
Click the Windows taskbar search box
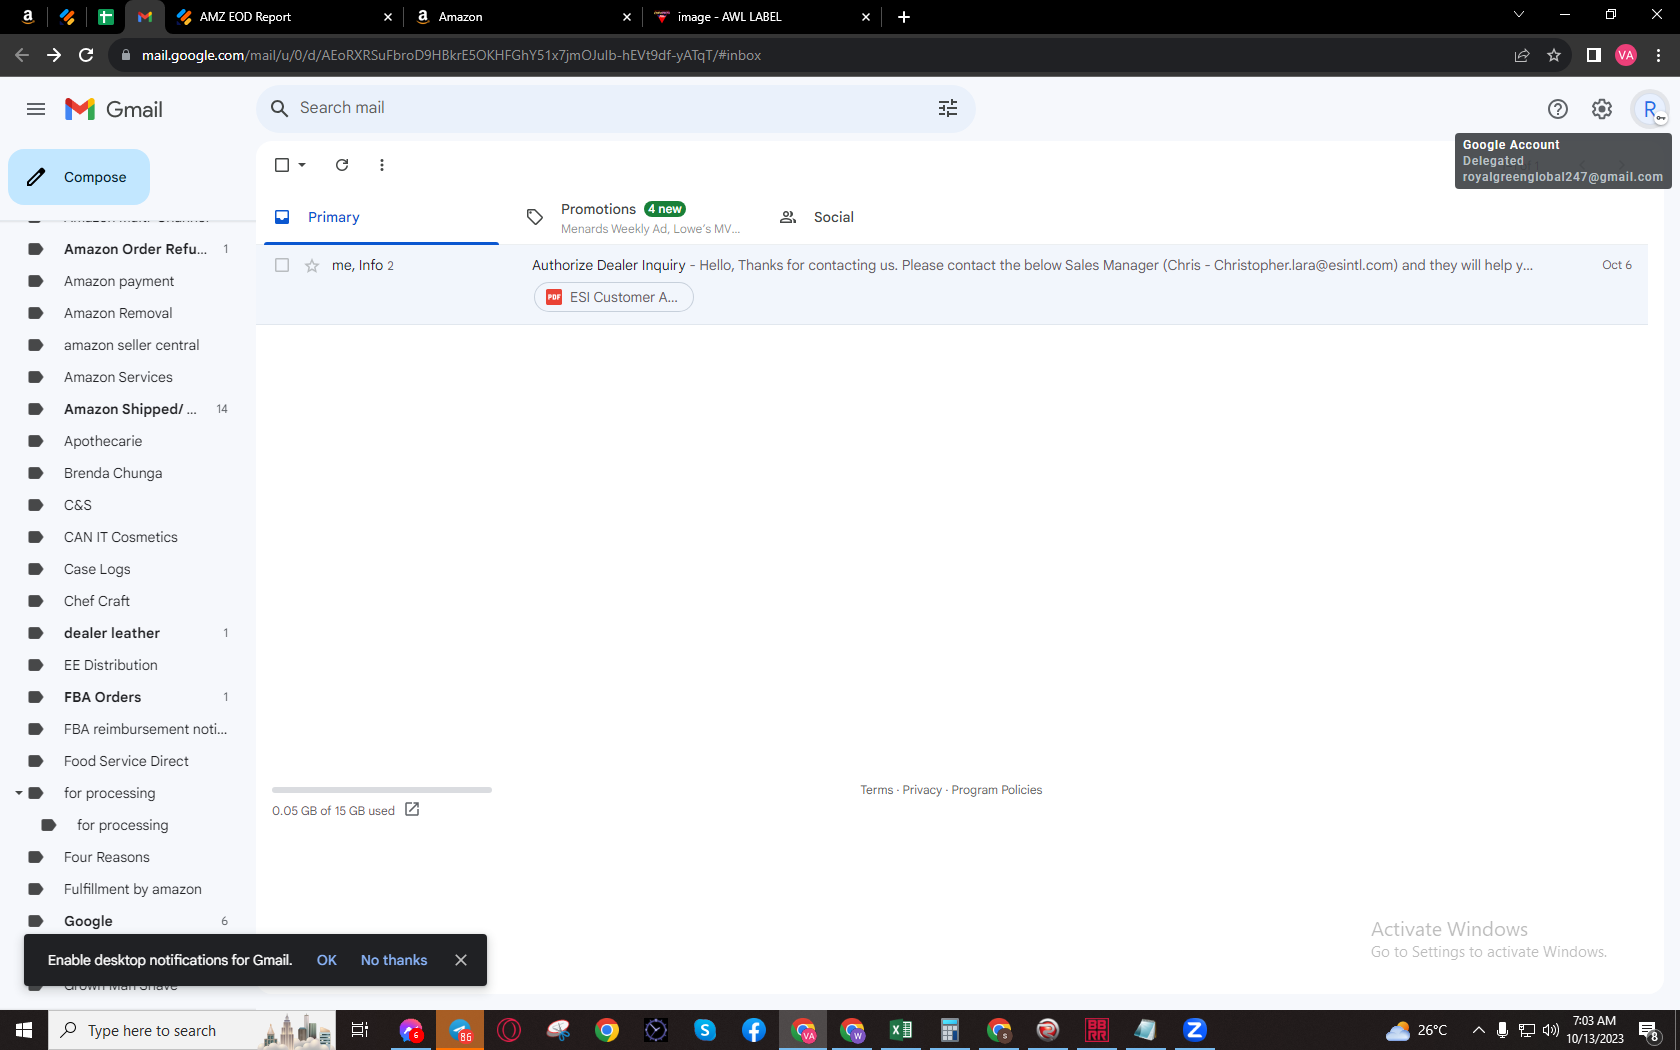click(192, 1030)
